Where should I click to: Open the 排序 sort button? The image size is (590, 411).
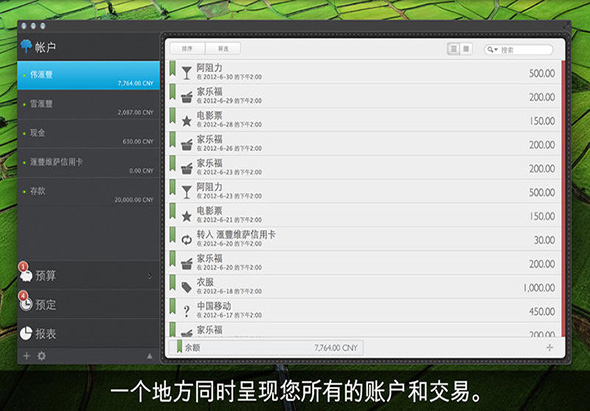click(187, 49)
